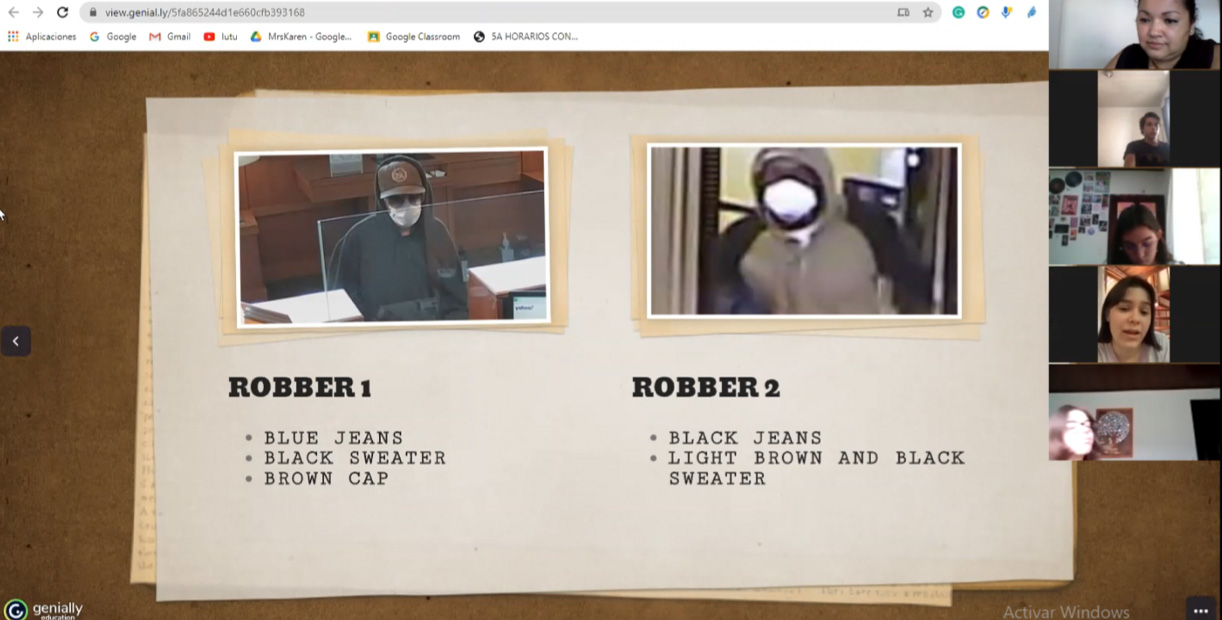Open the three-dot options button
Image resolution: width=1222 pixels, height=620 pixels.
click(x=1200, y=609)
